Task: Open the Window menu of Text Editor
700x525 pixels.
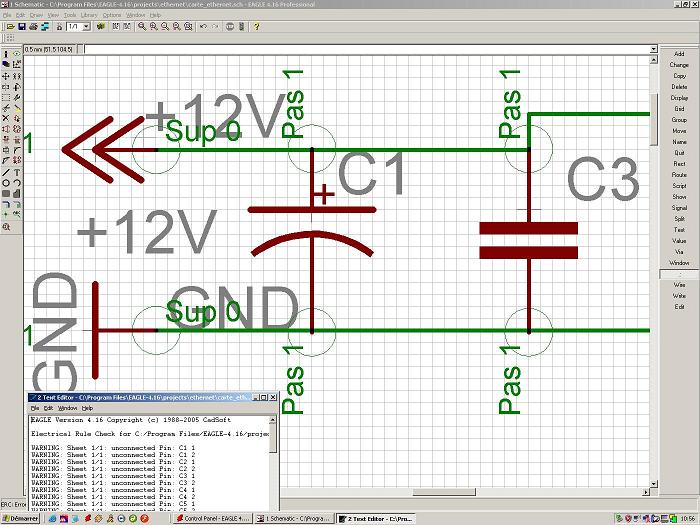Action: 66,409
